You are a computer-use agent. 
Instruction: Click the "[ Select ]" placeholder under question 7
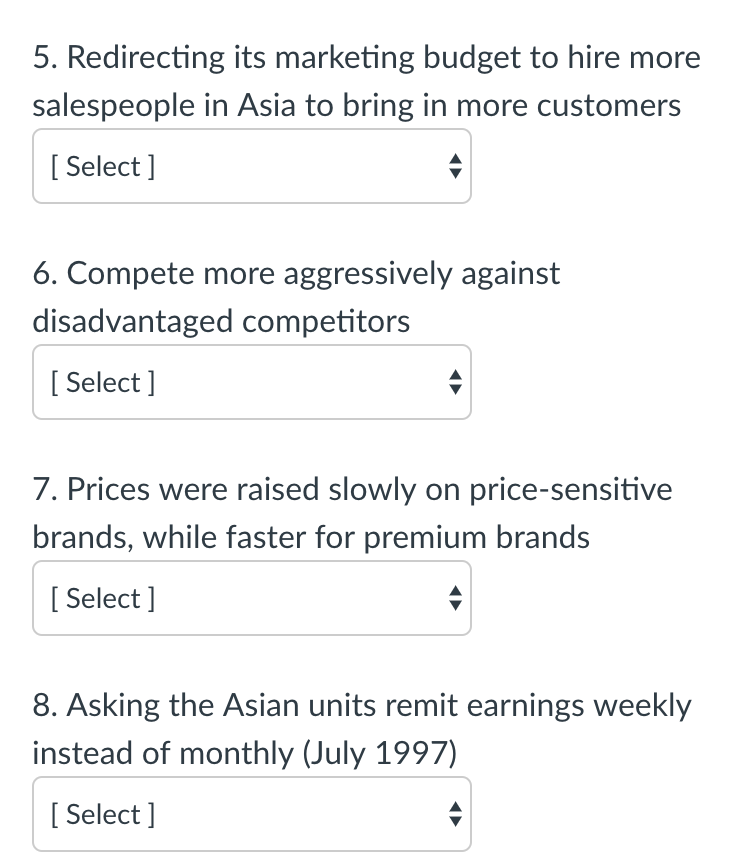(101, 599)
